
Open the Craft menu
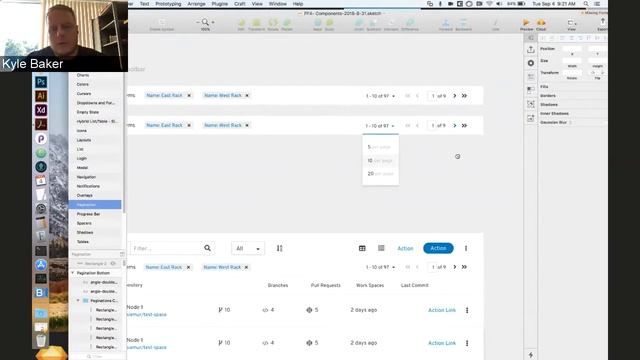[x=240, y=4]
